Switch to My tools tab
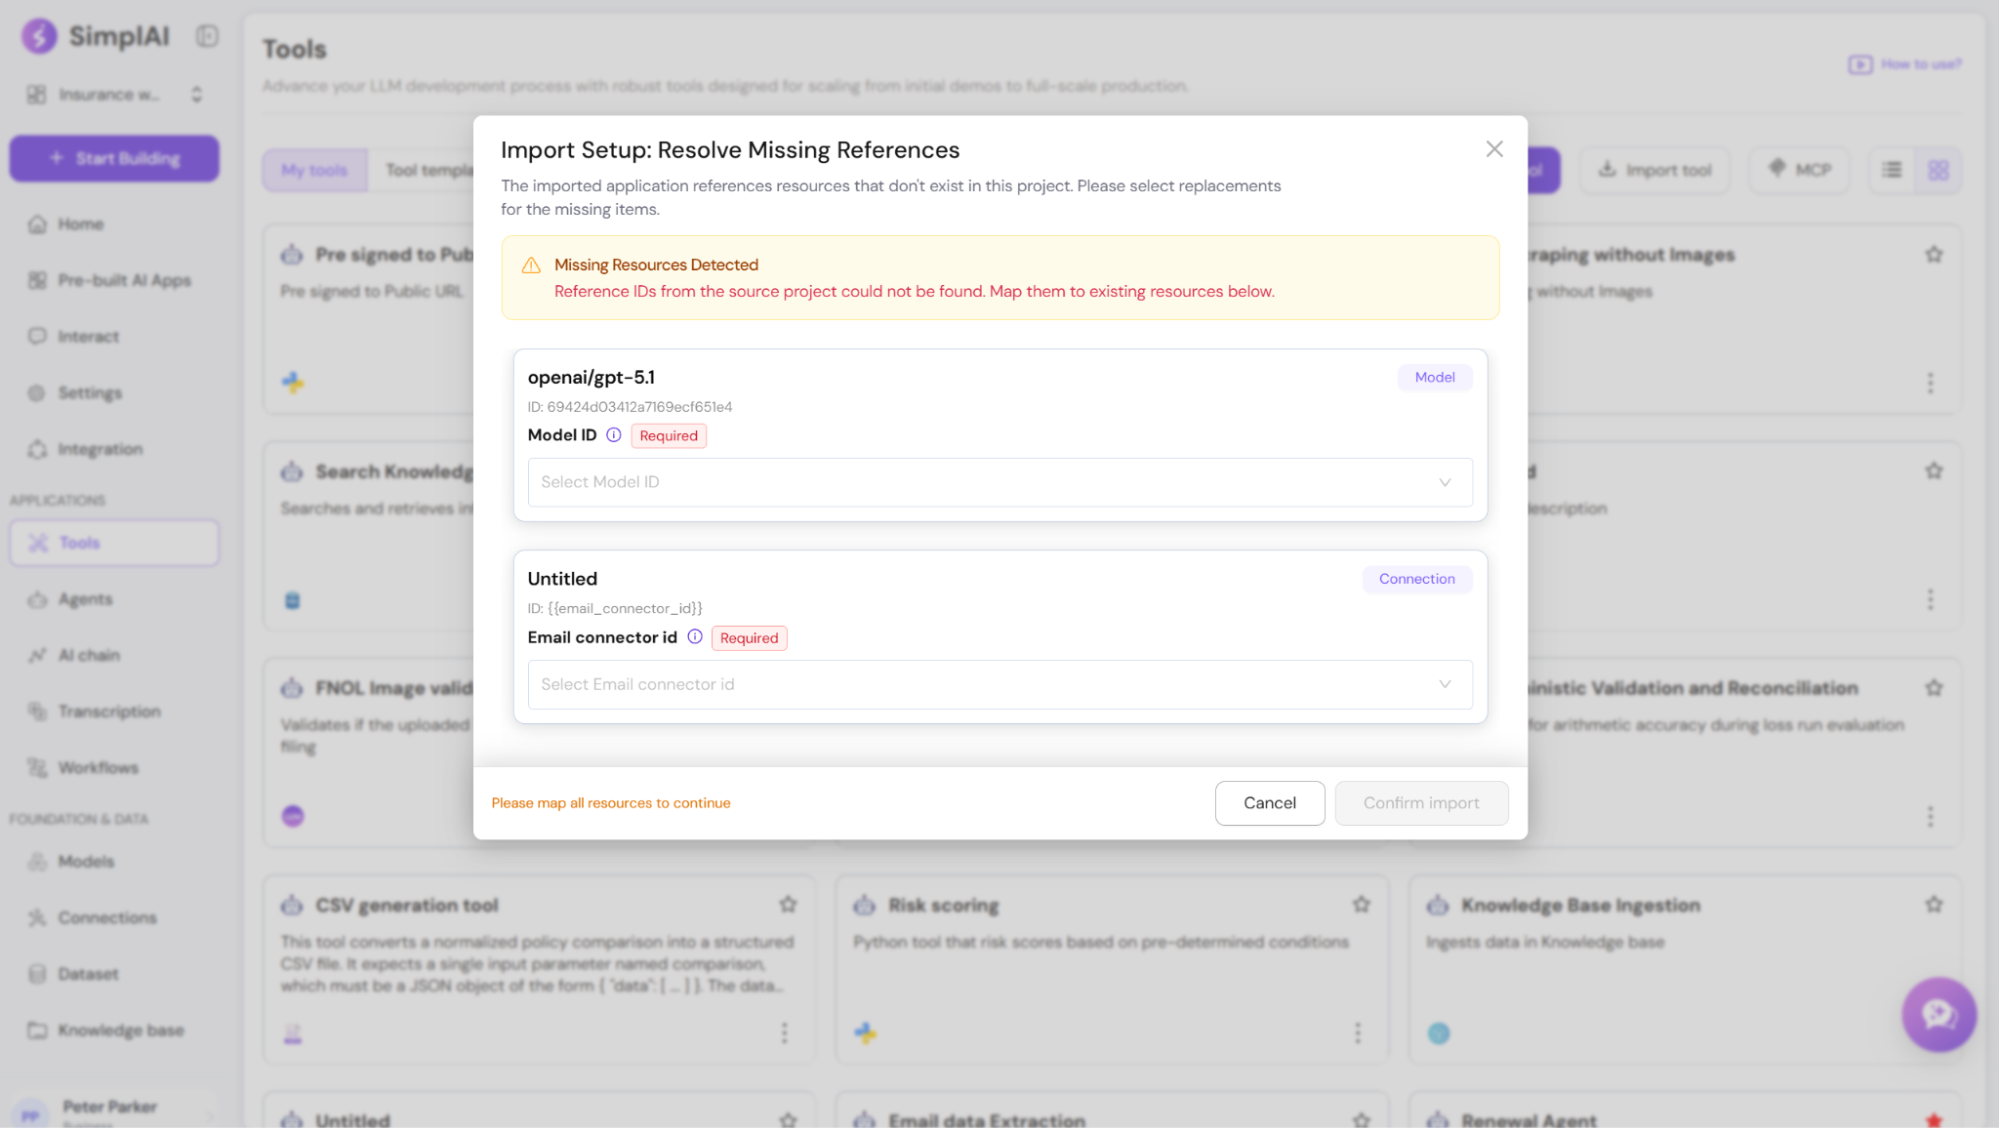Screen dimensions: 1999x1129 [314, 170]
